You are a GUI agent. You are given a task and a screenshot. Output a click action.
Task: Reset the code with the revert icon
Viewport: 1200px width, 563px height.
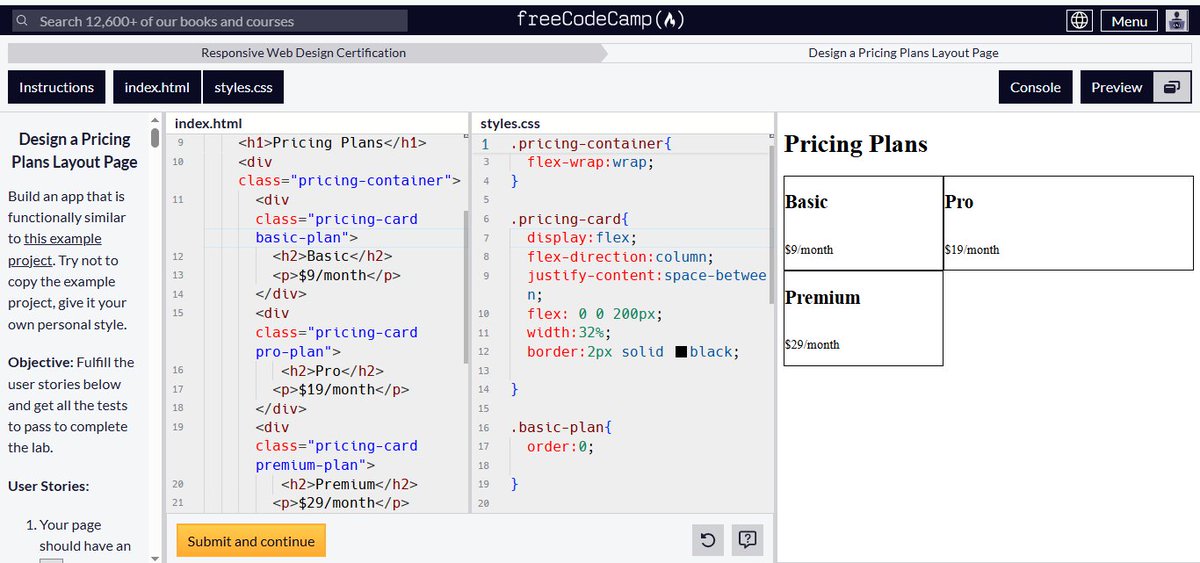pos(707,540)
